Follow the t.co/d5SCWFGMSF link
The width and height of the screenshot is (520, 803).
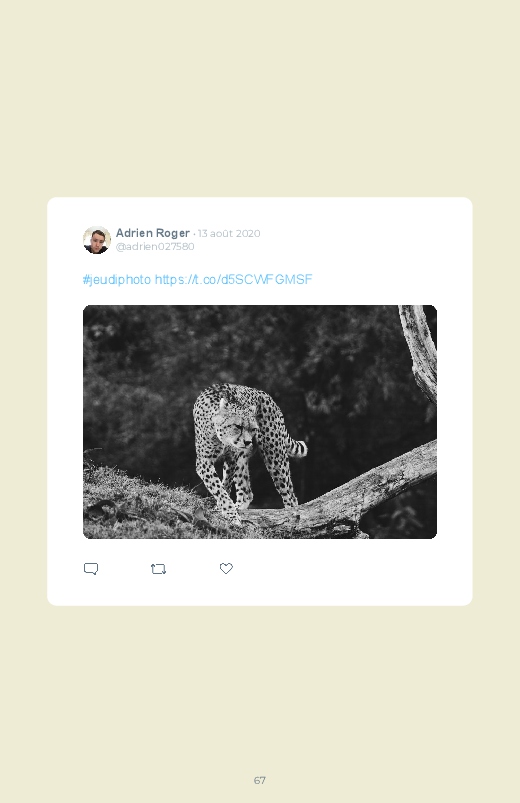tap(234, 280)
